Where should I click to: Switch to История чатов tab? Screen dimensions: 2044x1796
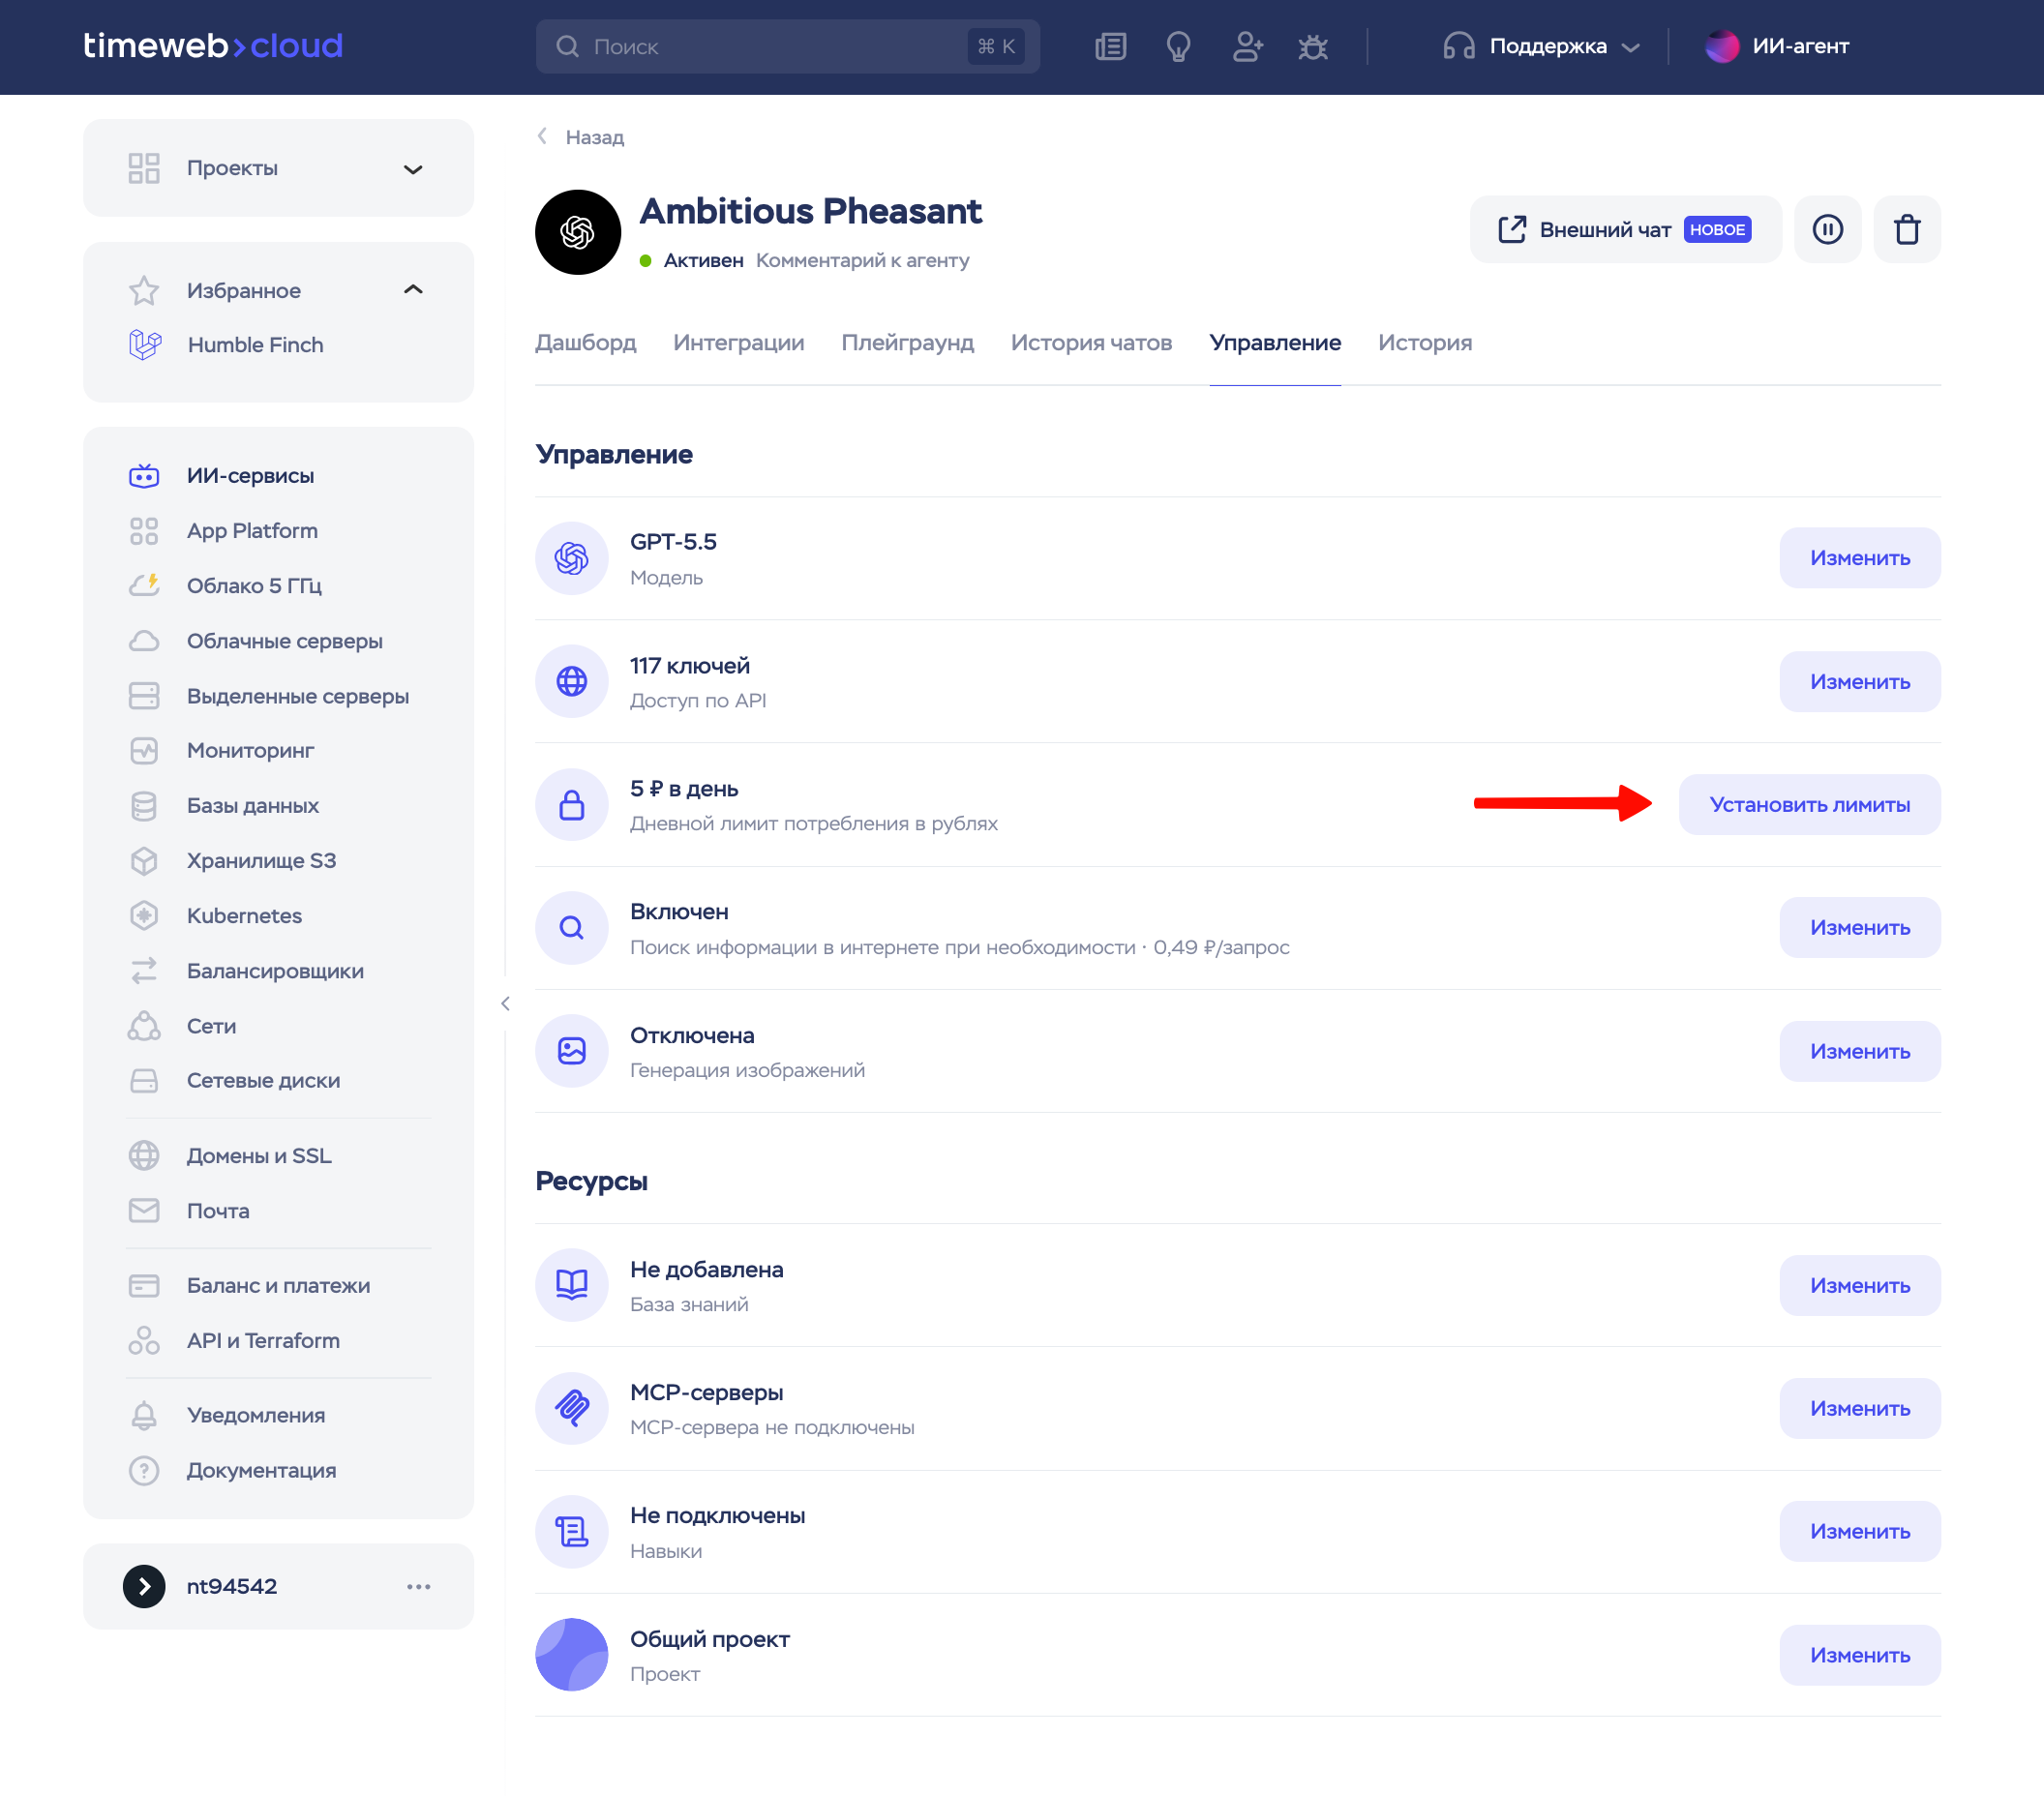click(1091, 342)
